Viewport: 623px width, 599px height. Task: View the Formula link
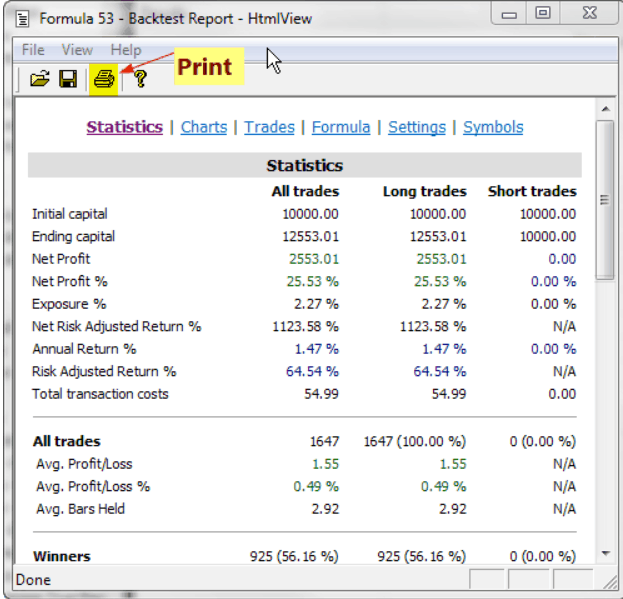coord(341,127)
